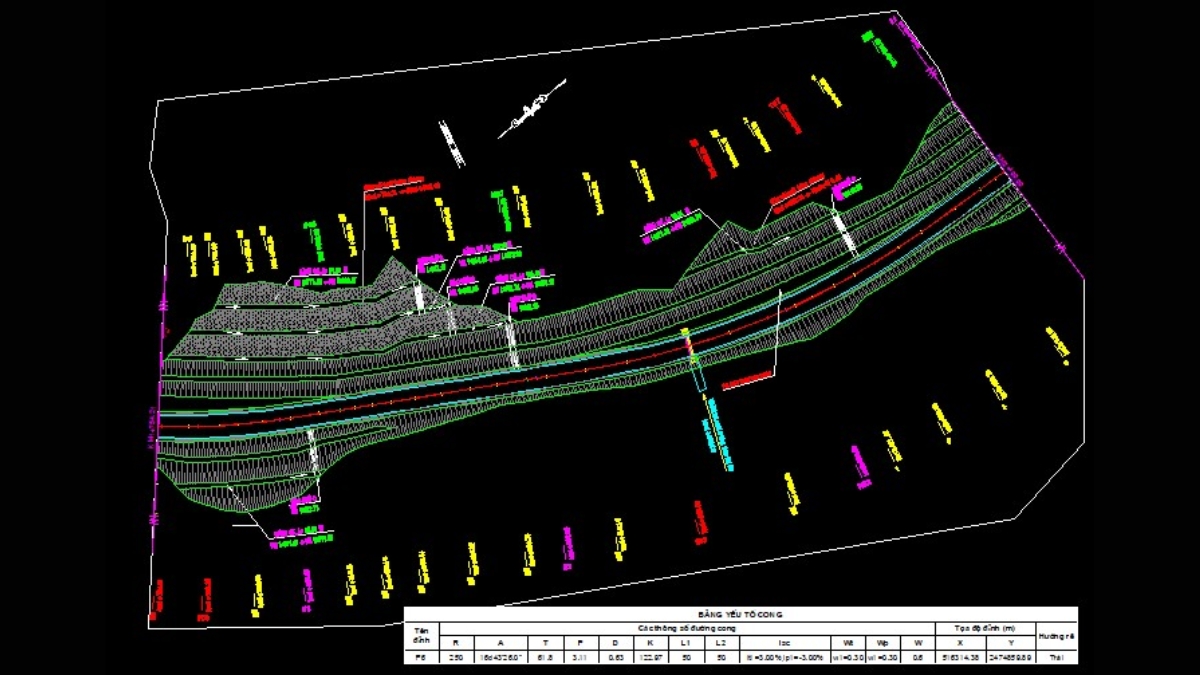Select the R column value 250

456,657
